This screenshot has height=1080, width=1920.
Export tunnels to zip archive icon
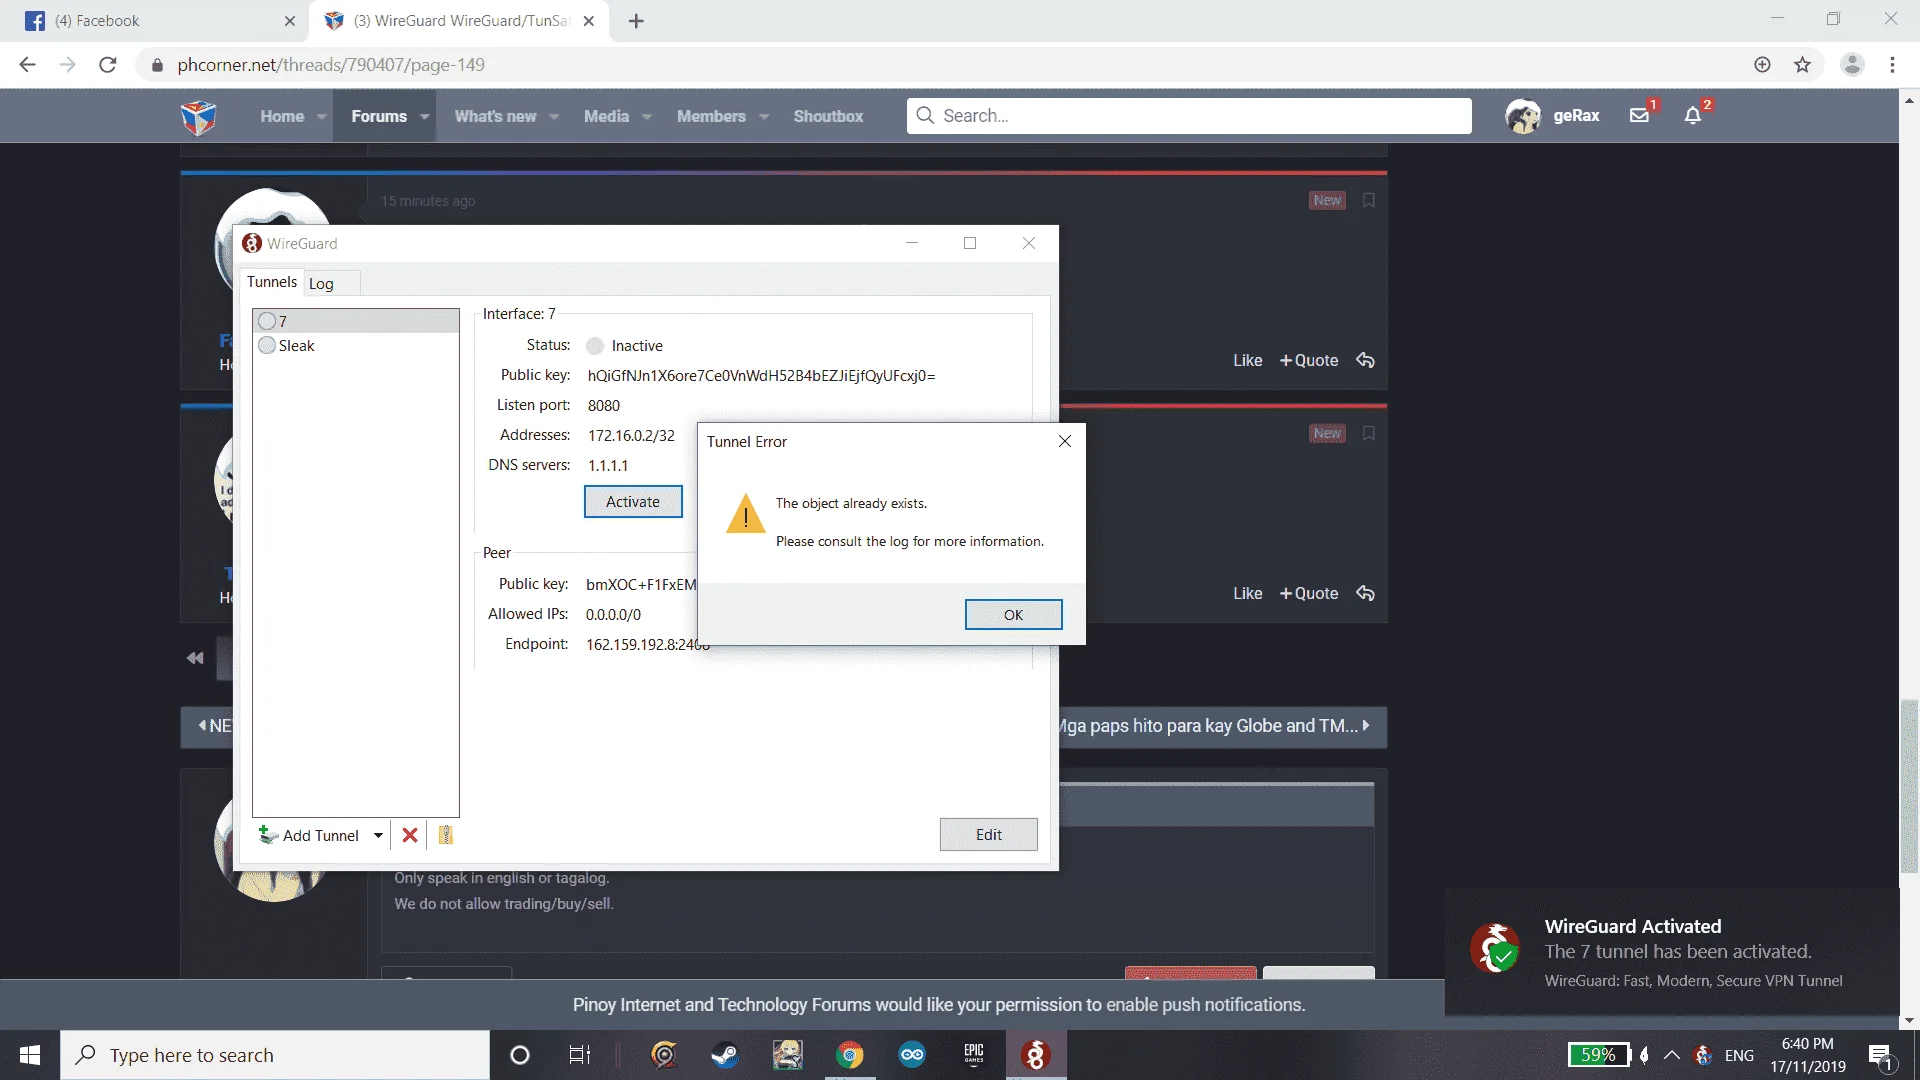[x=446, y=835]
